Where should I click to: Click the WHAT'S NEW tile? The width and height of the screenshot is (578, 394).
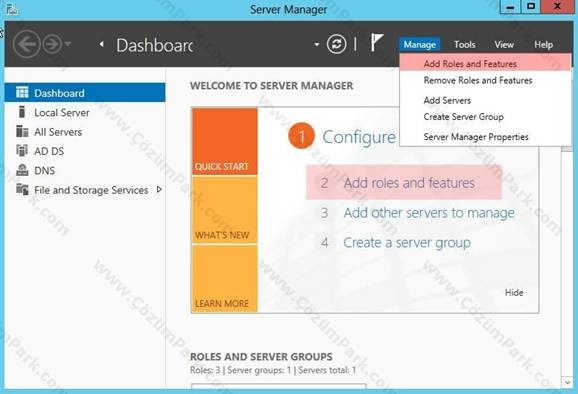224,210
